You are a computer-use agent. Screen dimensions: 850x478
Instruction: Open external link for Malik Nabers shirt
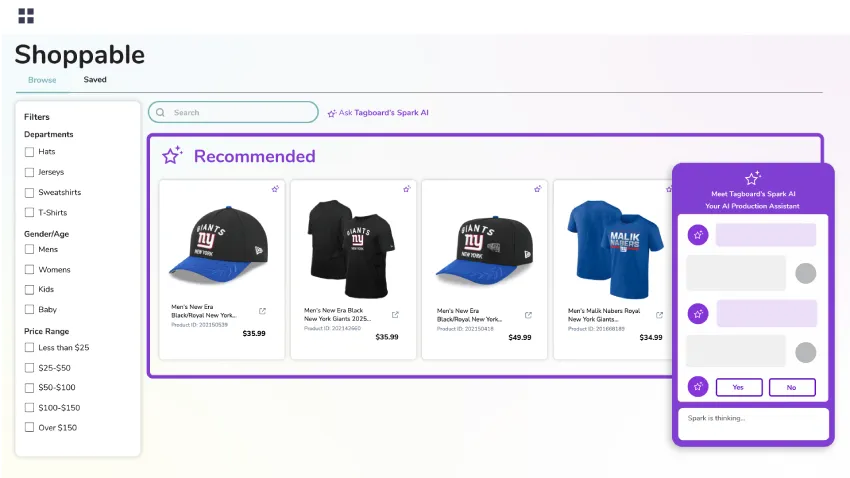point(659,315)
